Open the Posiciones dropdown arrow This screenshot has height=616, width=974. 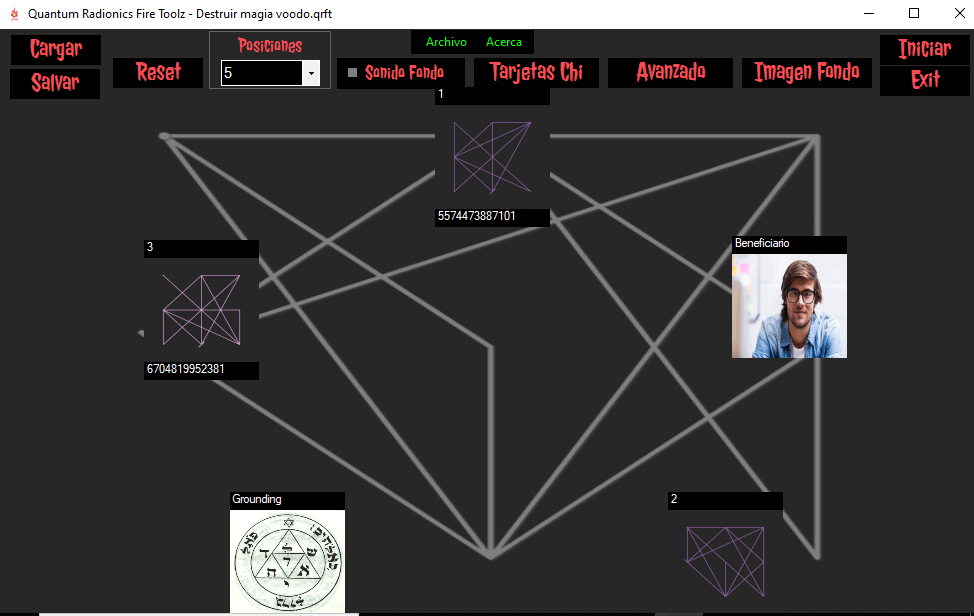pyautogui.click(x=311, y=73)
